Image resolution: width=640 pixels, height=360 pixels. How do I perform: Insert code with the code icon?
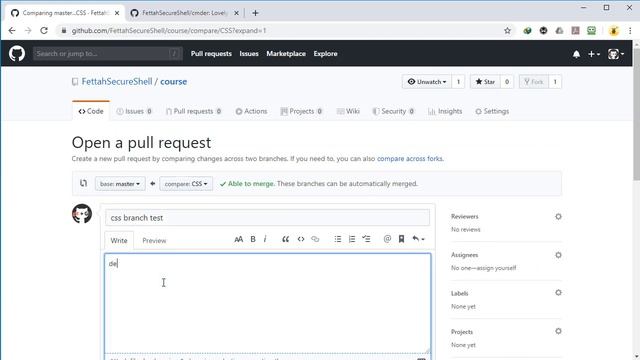[x=301, y=239]
